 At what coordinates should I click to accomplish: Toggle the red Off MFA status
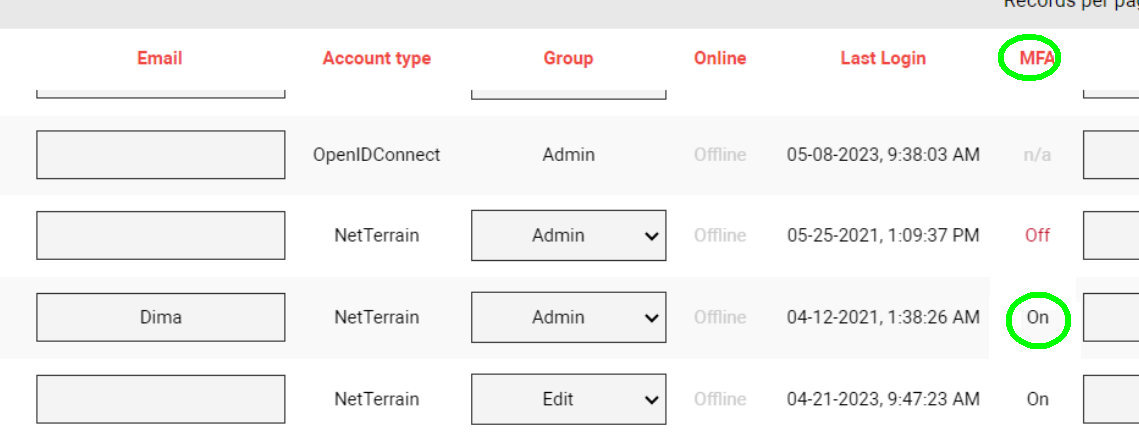click(1037, 236)
